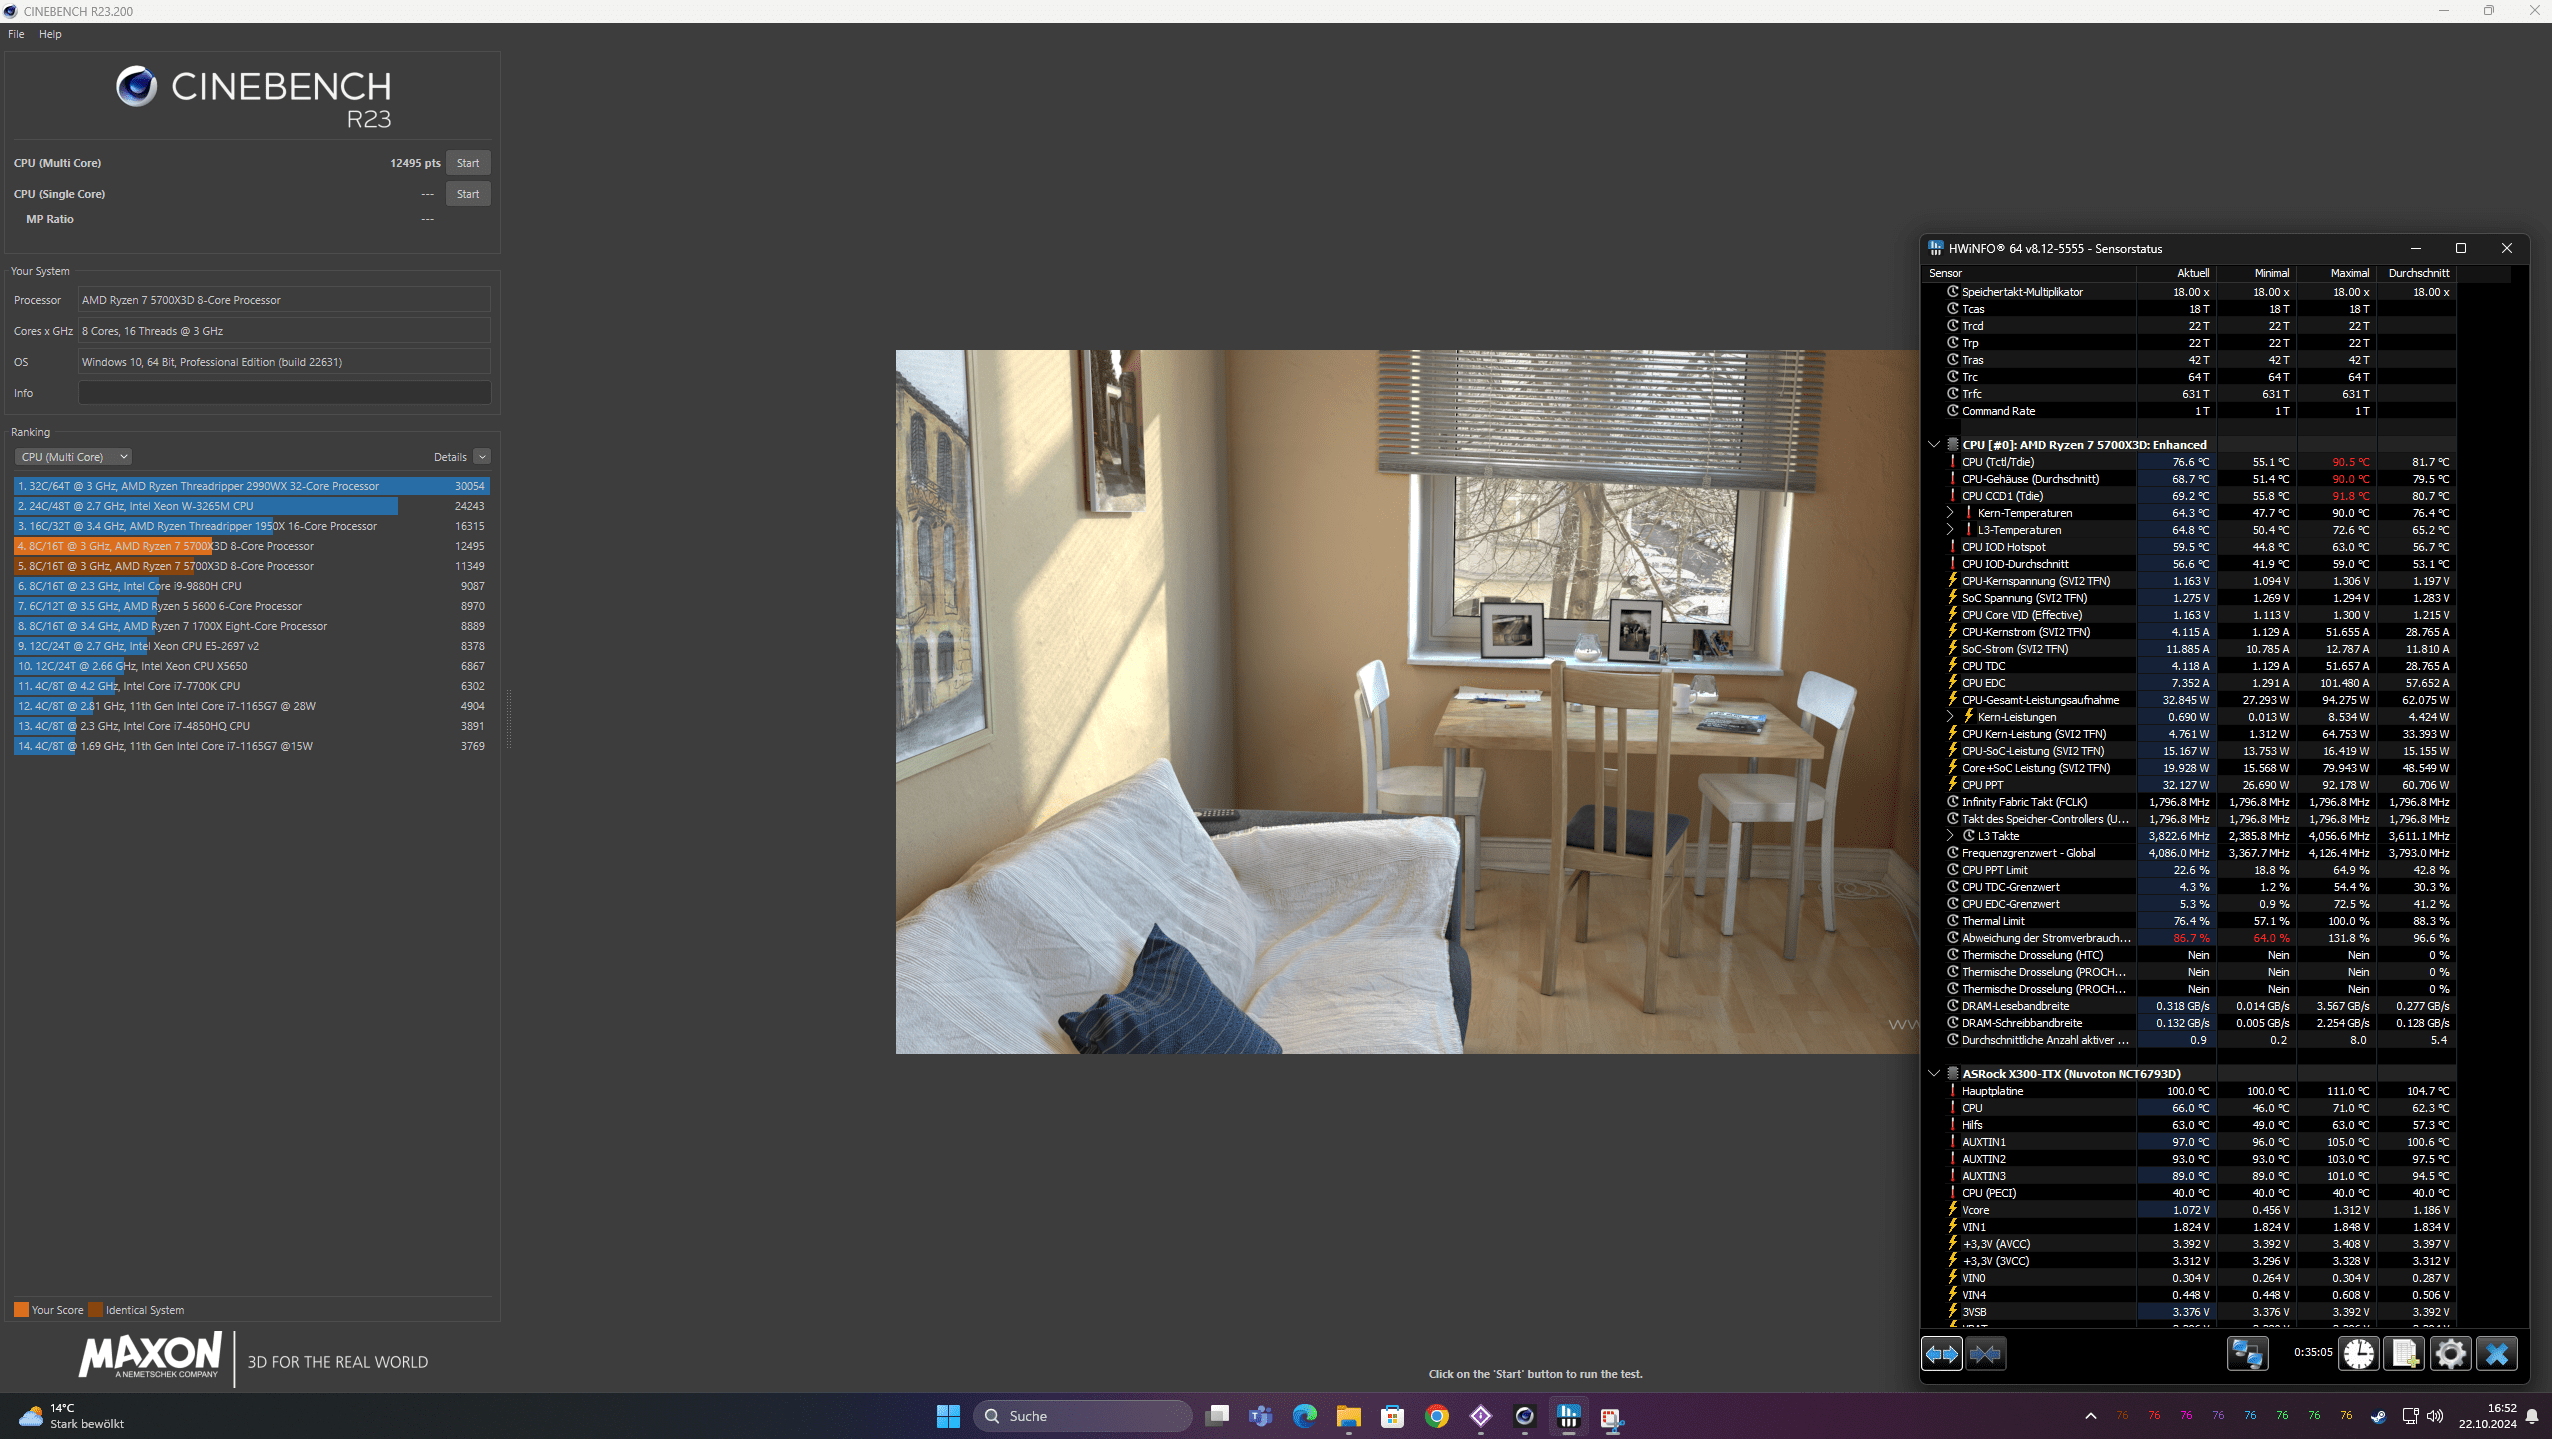Open the ranking Details dropdown arrow
Image resolution: width=2552 pixels, height=1439 pixels.
[482, 457]
